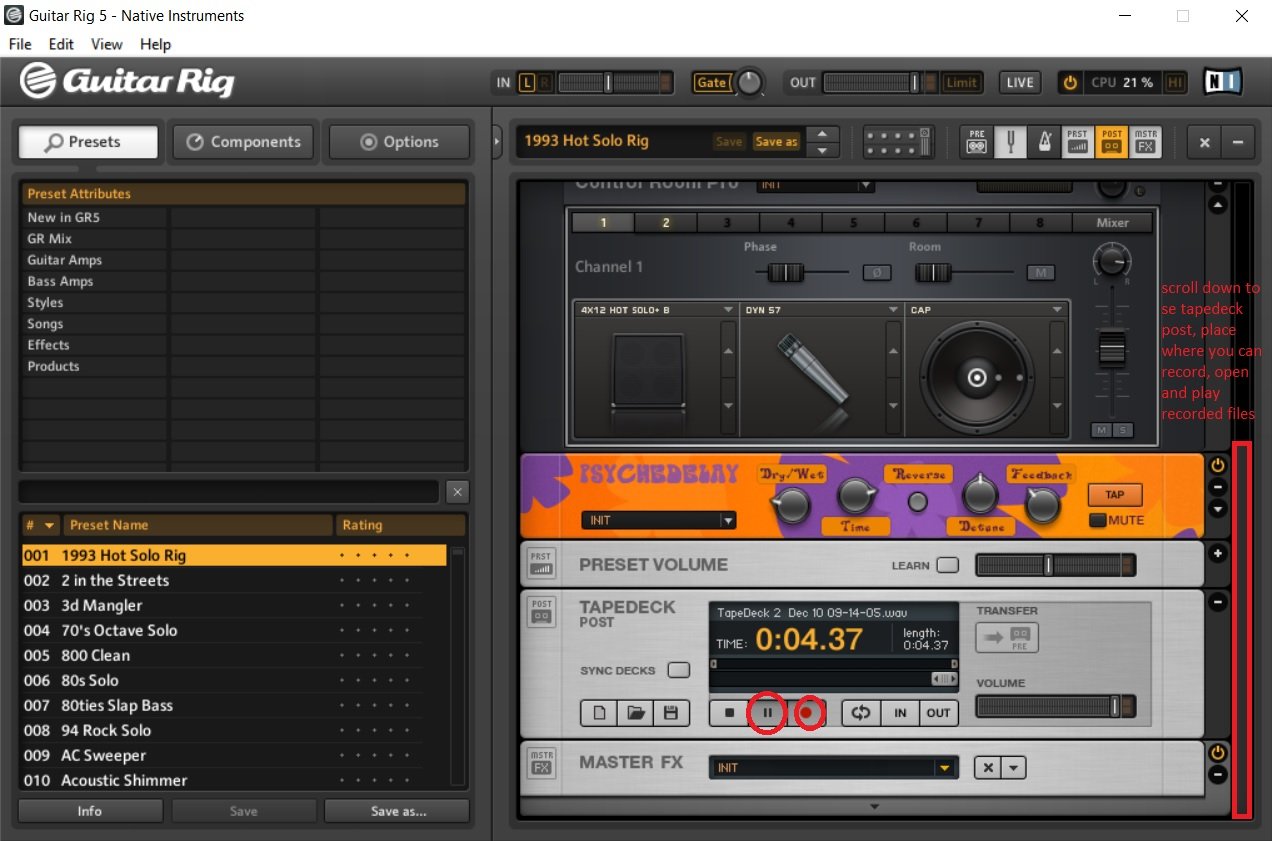Image resolution: width=1272 pixels, height=841 pixels.
Task: Minimize the Tapedeck Post module
Action: pos(1218,602)
